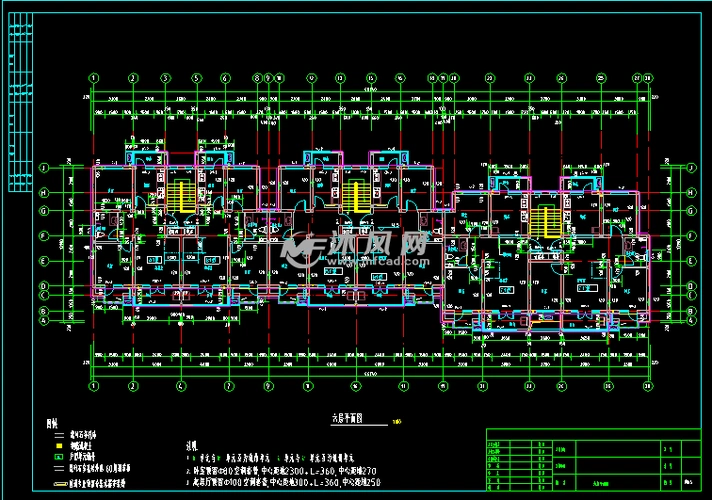Click the first white legend symbol
The width and height of the screenshot is (712, 500).
point(58,435)
